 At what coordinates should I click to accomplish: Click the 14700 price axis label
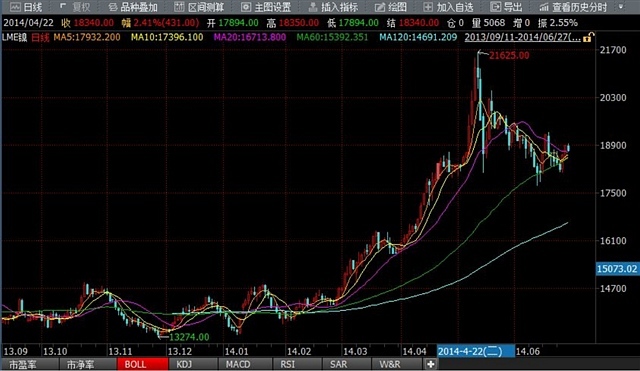click(613, 289)
